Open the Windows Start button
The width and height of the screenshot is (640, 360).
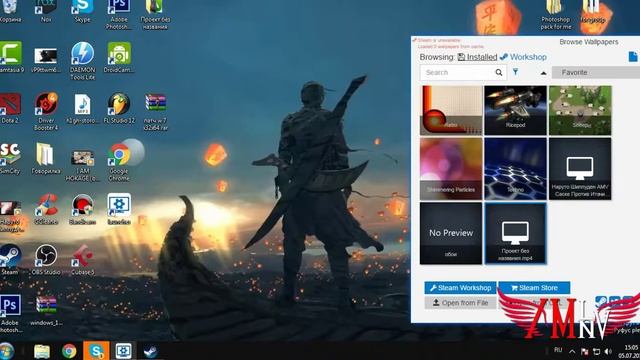click(x=7, y=351)
